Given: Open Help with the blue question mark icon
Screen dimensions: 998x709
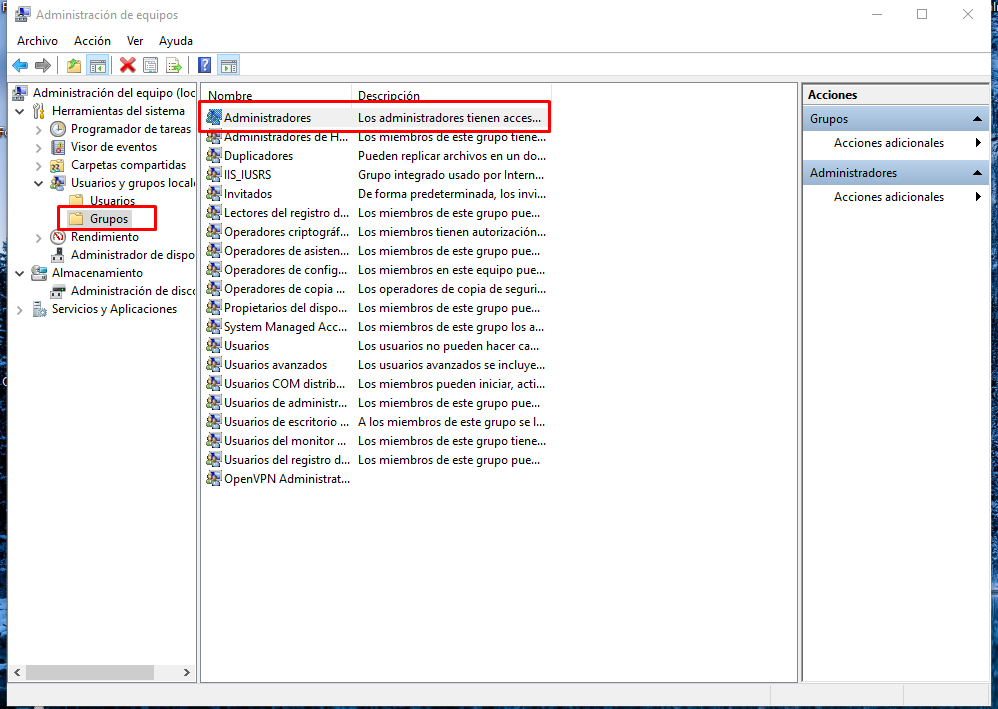Looking at the screenshot, I should pyautogui.click(x=204, y=66).
